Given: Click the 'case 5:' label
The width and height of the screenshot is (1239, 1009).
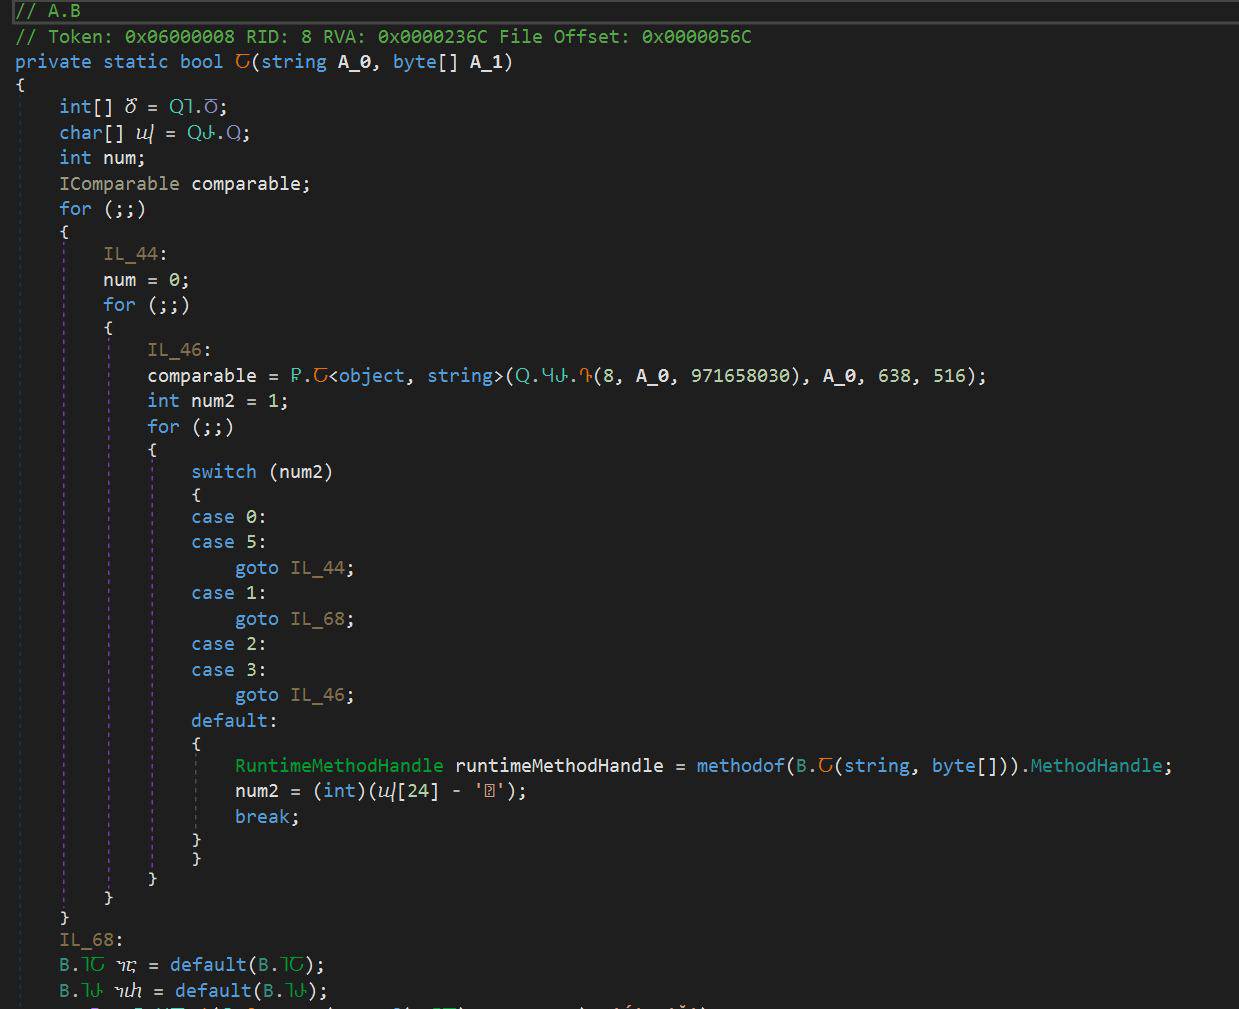Looking at the screenshot, I should 228,542.
